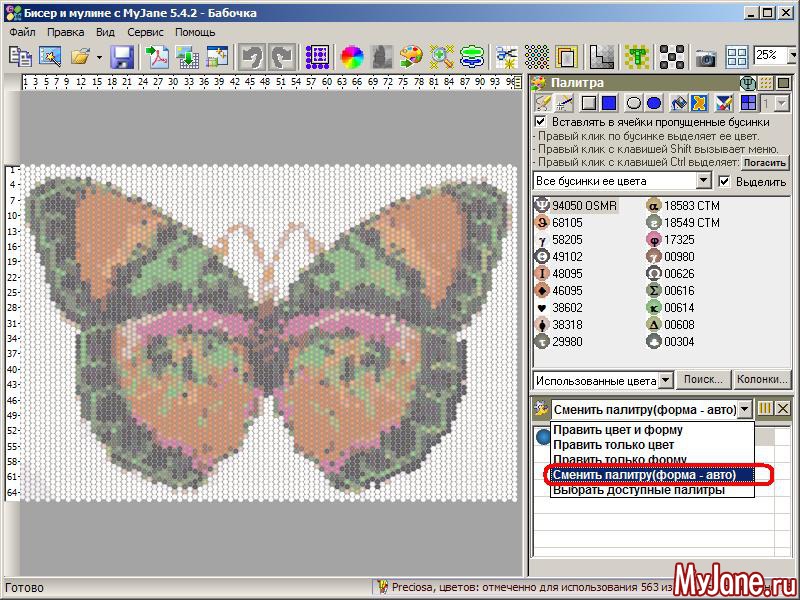Click the artist palette toolbar icon
The image size is (800, 600).
pyautogui.click(x=411, y=56)
